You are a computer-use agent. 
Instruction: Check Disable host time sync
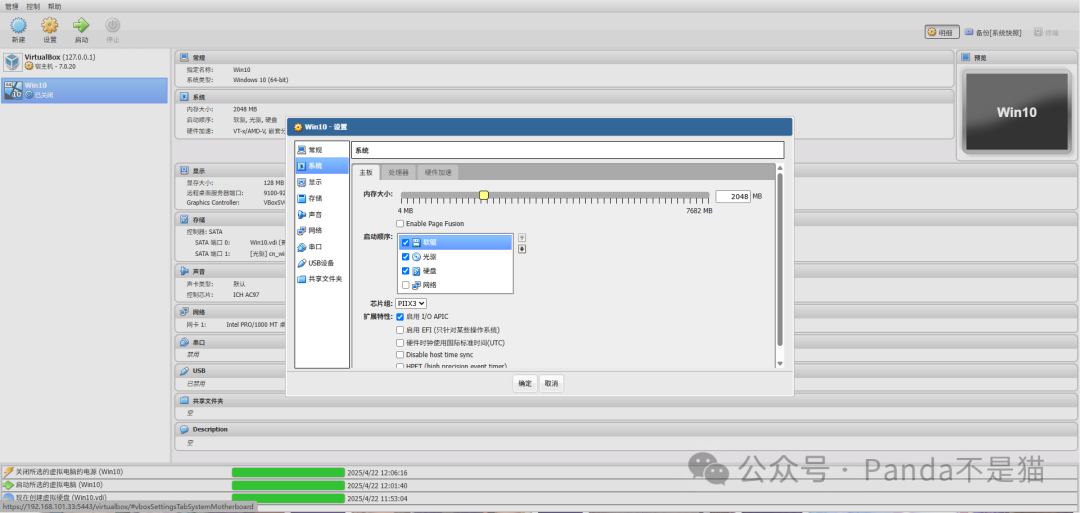[400, 355]
